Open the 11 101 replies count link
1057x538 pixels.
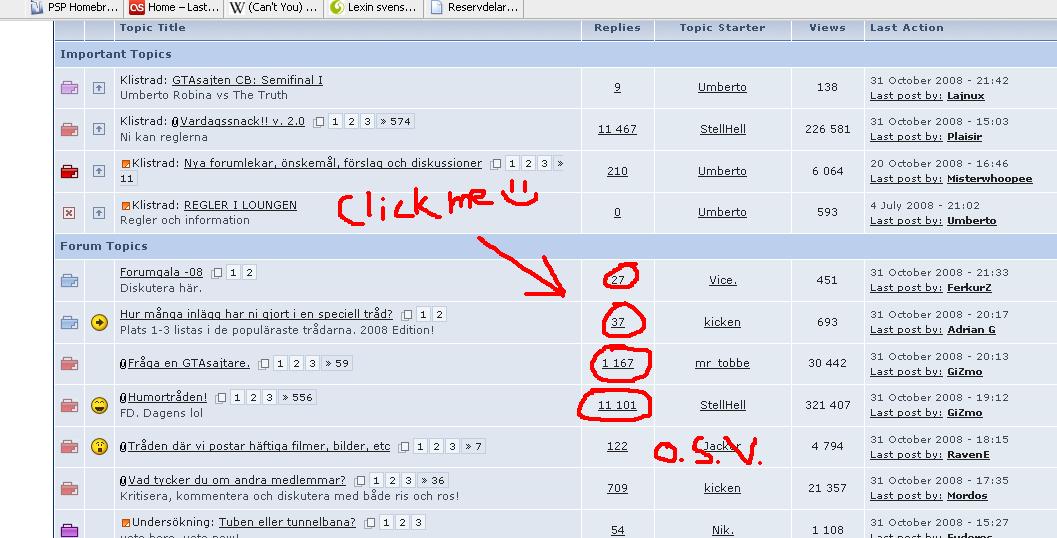point(617,405)
